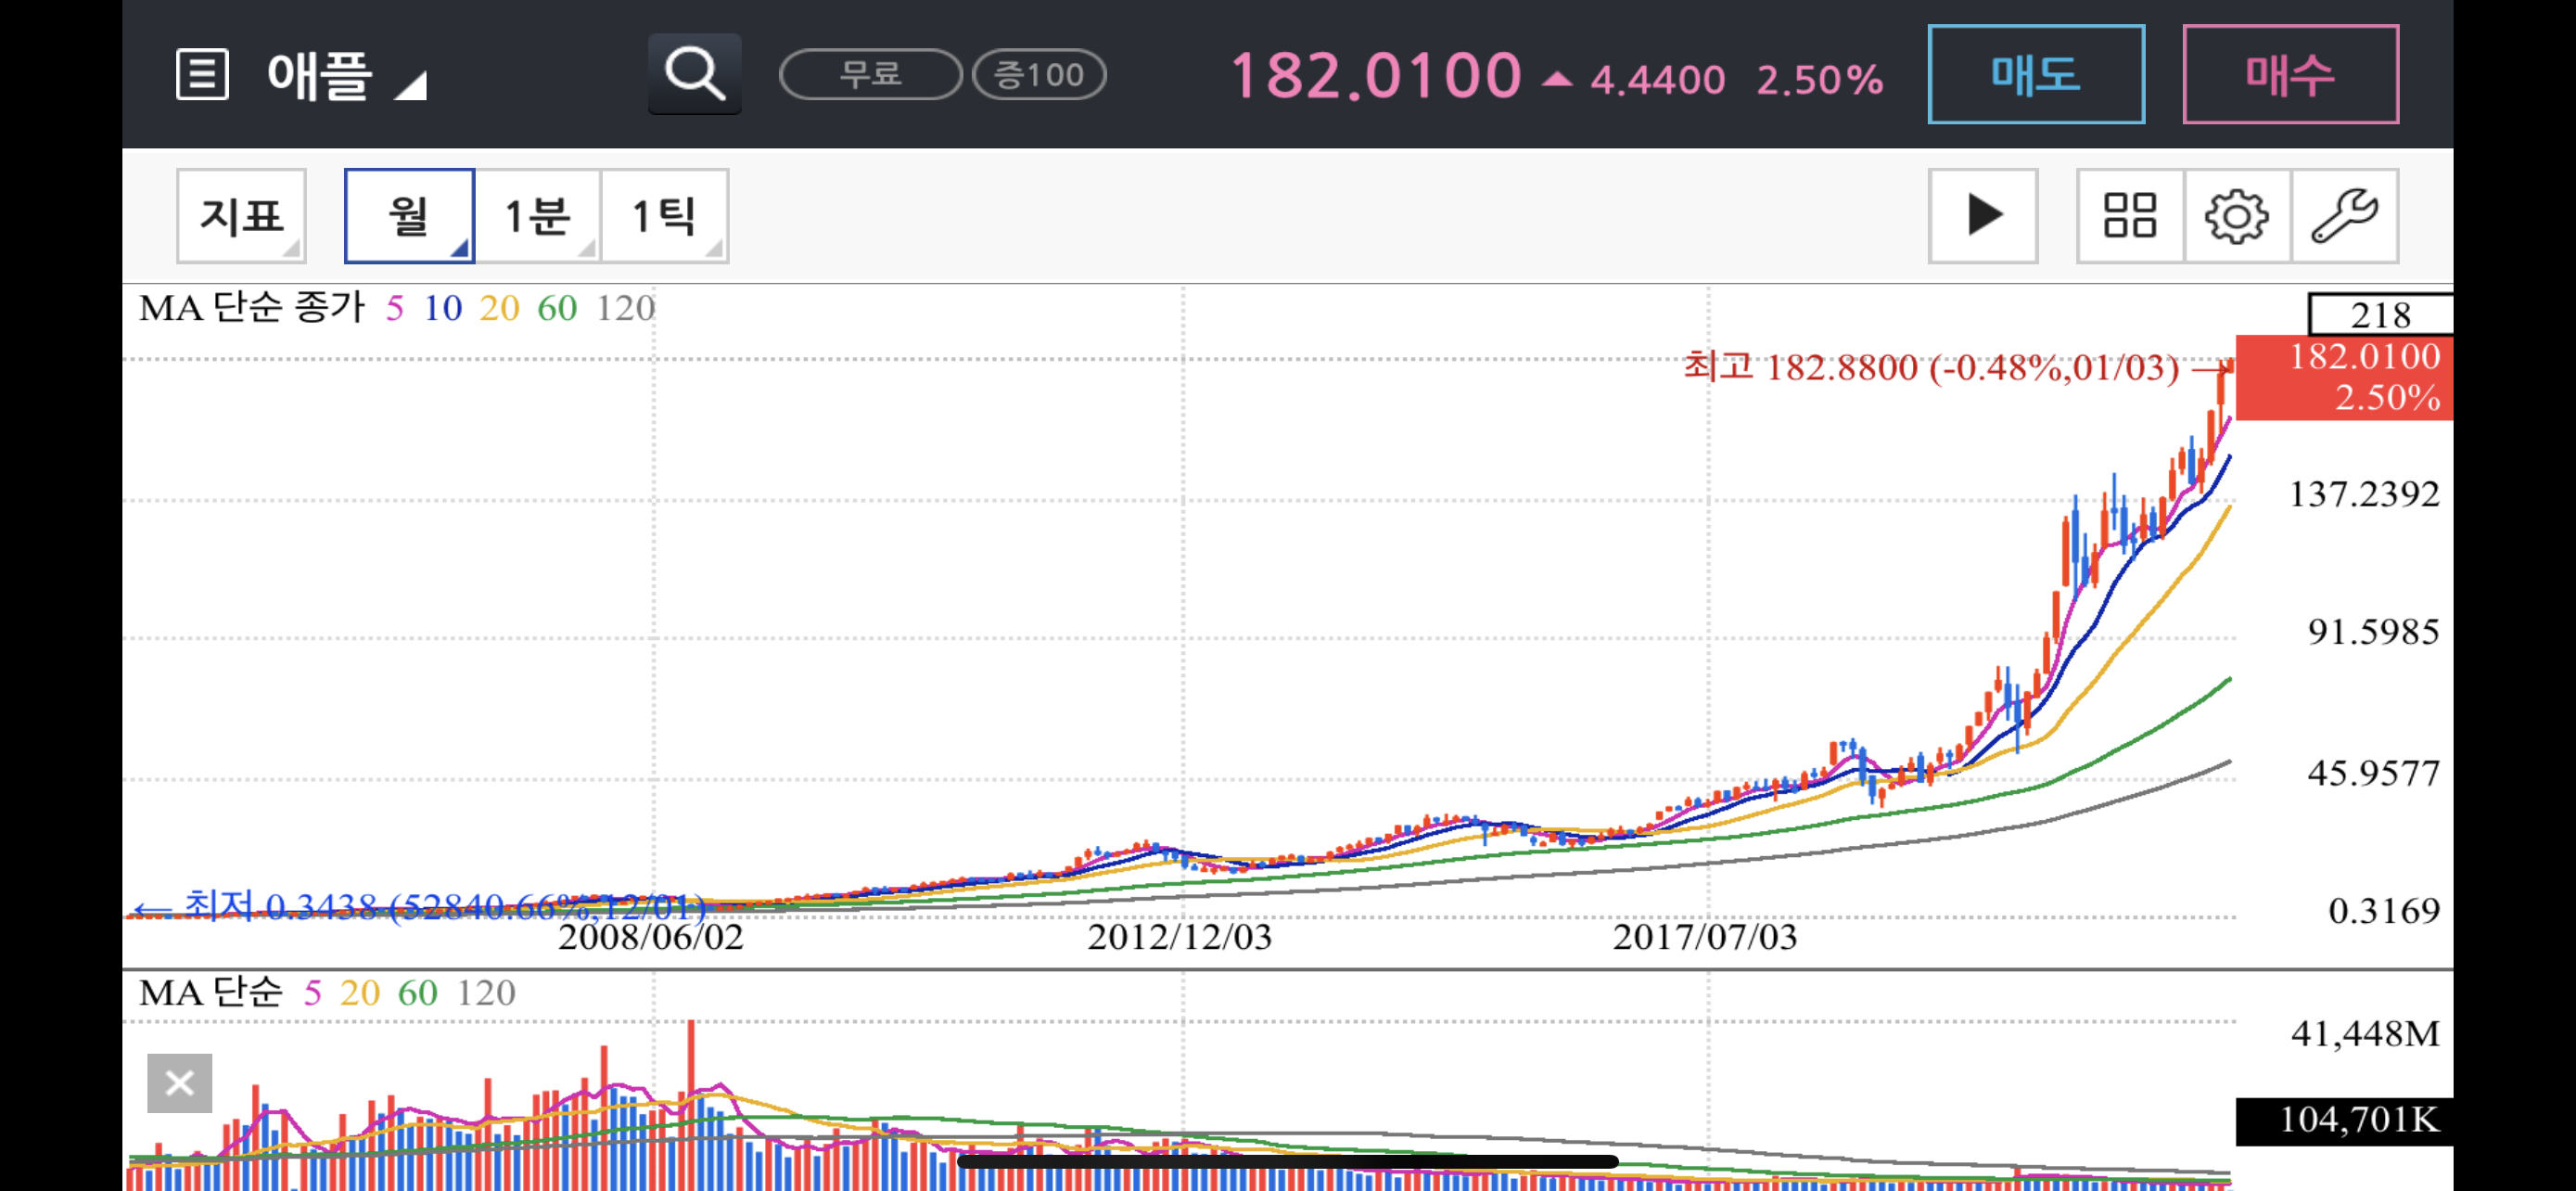This screenshot has height=1191, width=2576.
Task: Open chart settings gear icon
Action: [2236, 216]
